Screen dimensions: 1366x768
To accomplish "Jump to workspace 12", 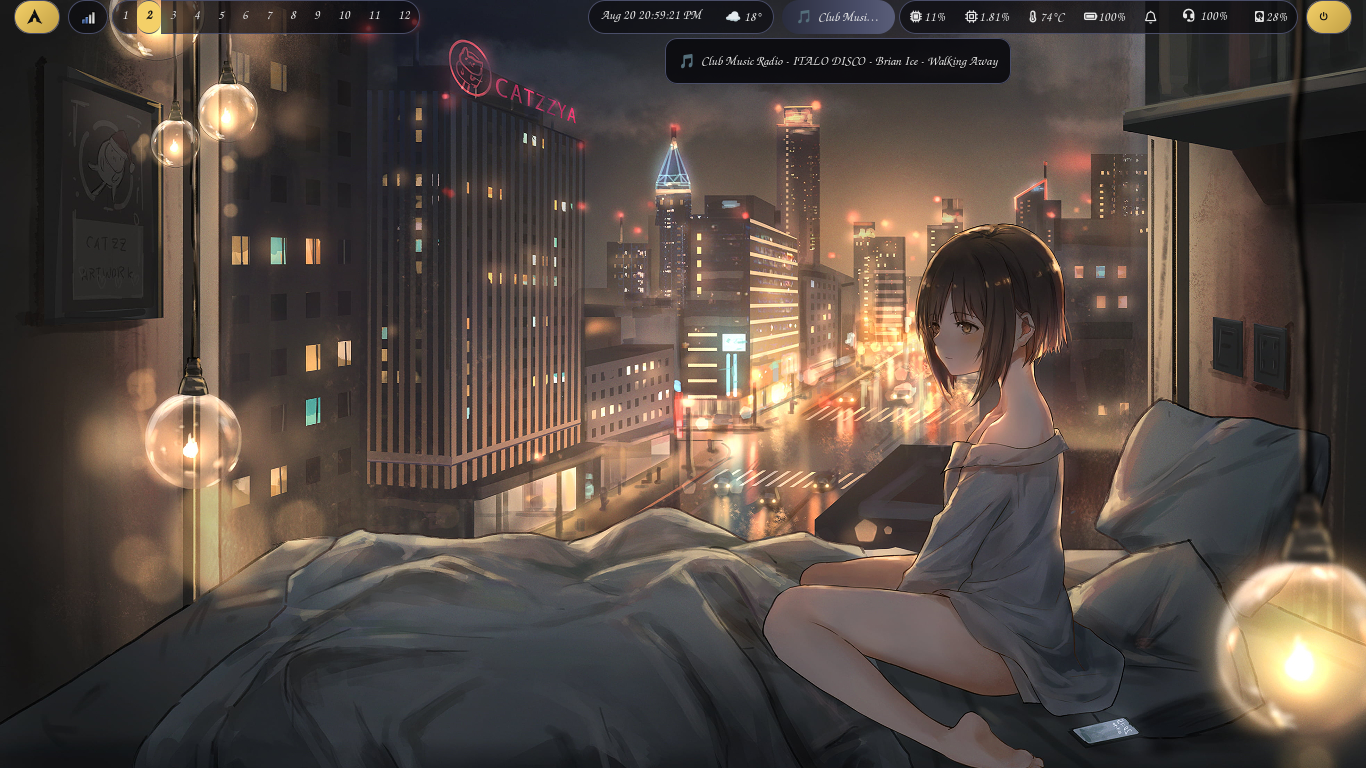I will pyautogui.click(x=404, y=16).
